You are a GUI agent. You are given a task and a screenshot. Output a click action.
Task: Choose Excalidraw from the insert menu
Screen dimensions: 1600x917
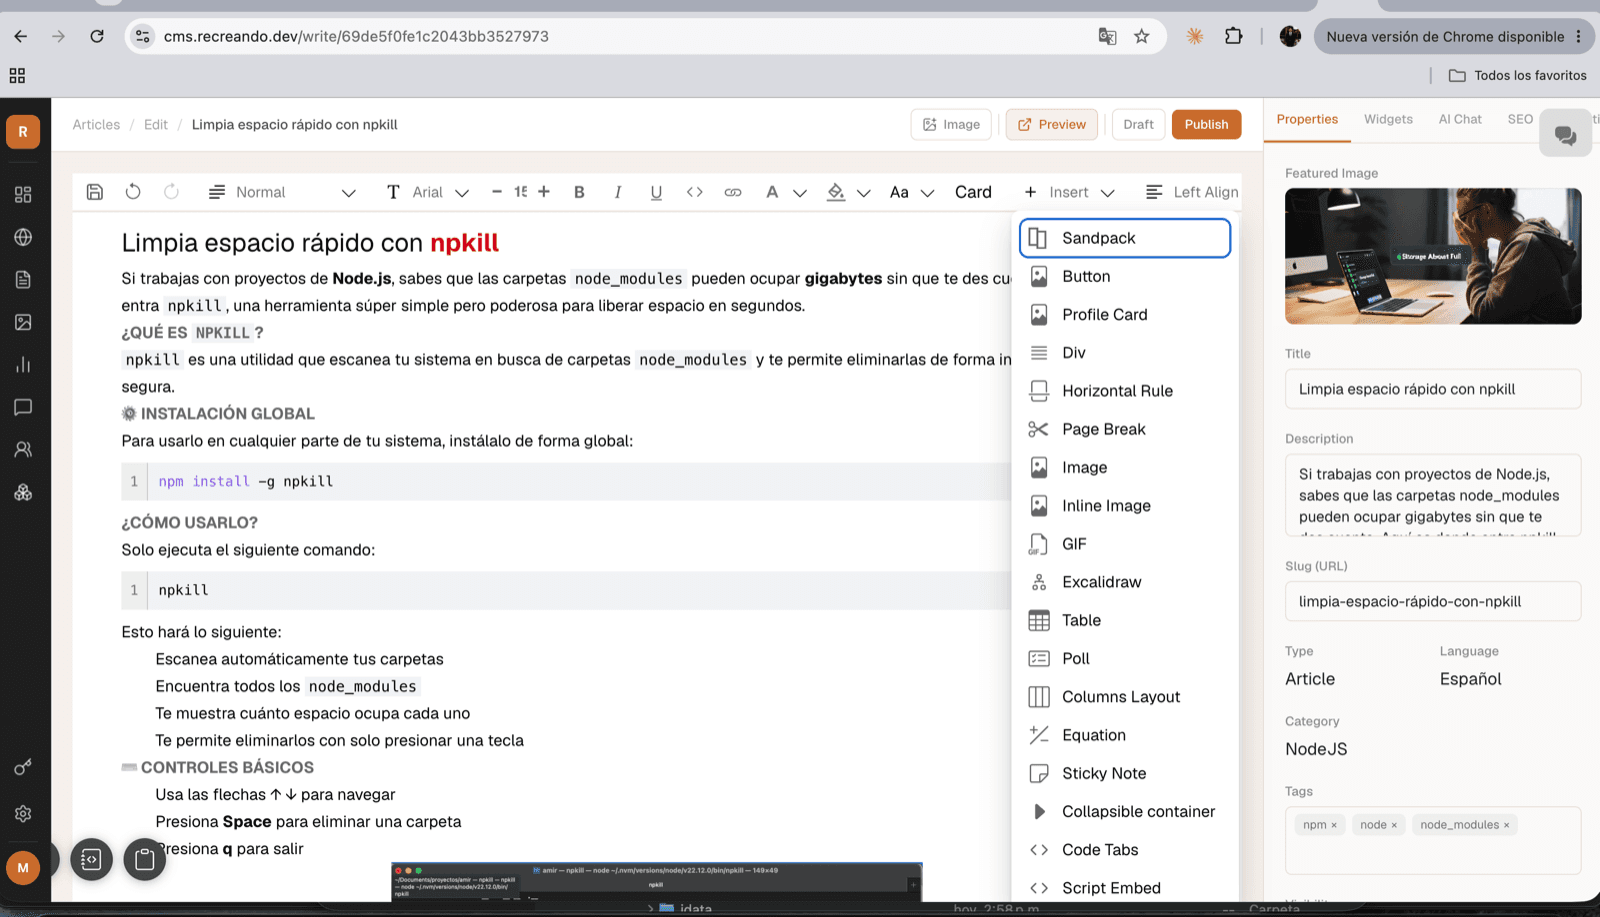pyautogui.click(x=1125, y=582)
